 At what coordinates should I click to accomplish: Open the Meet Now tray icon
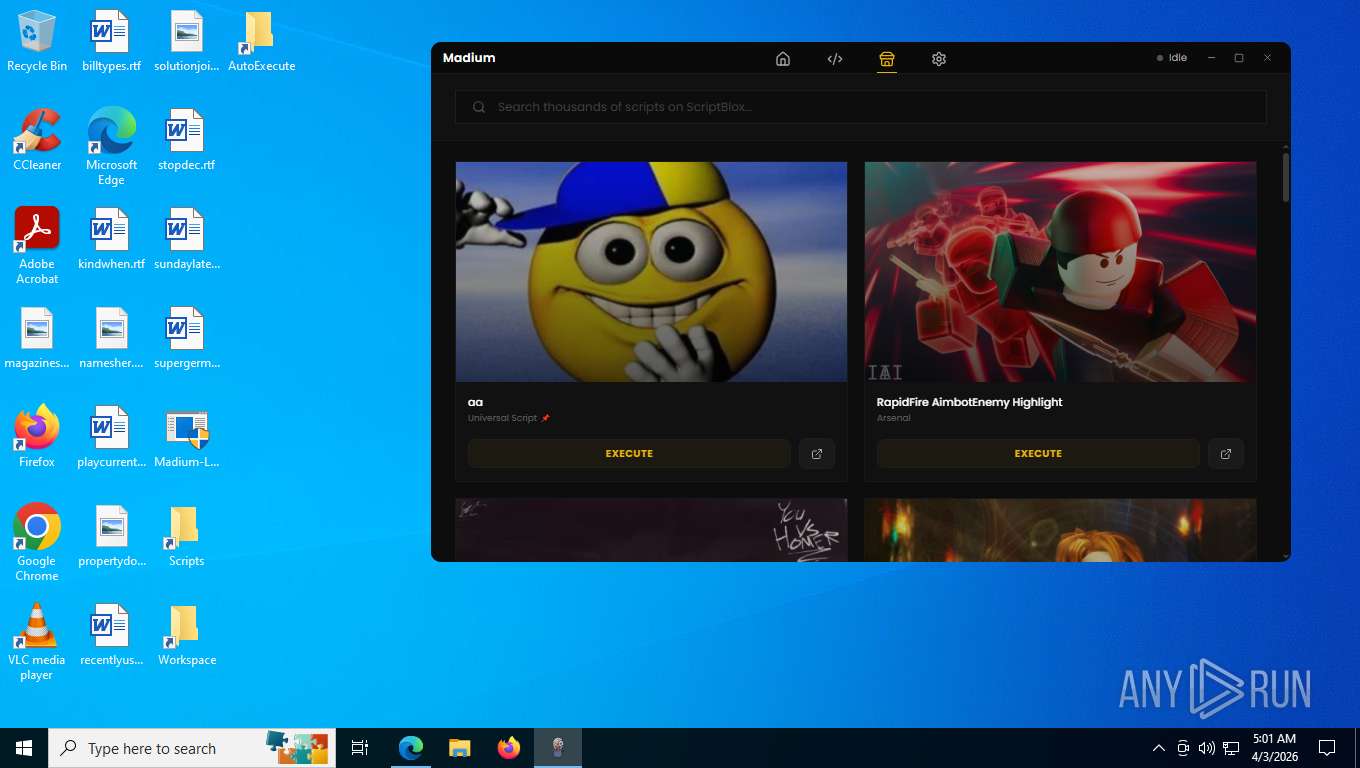(x=1183, y=748)
